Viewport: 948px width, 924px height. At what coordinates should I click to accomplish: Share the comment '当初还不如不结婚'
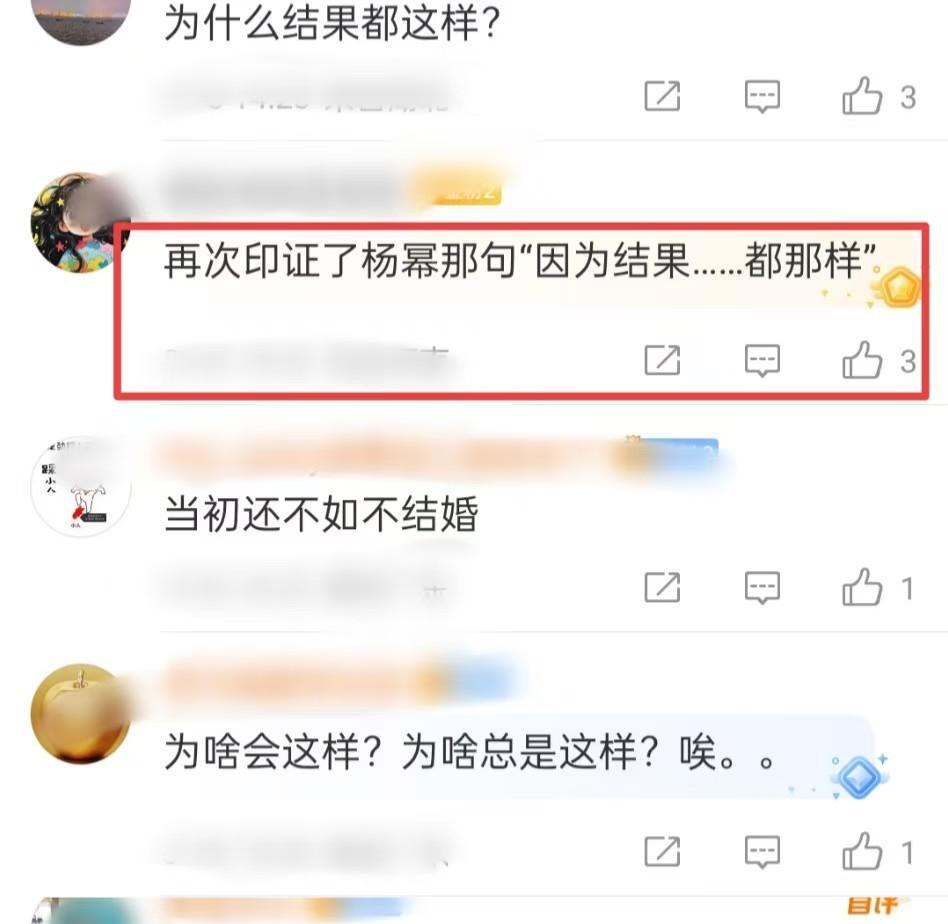click(x=663, y=588)
